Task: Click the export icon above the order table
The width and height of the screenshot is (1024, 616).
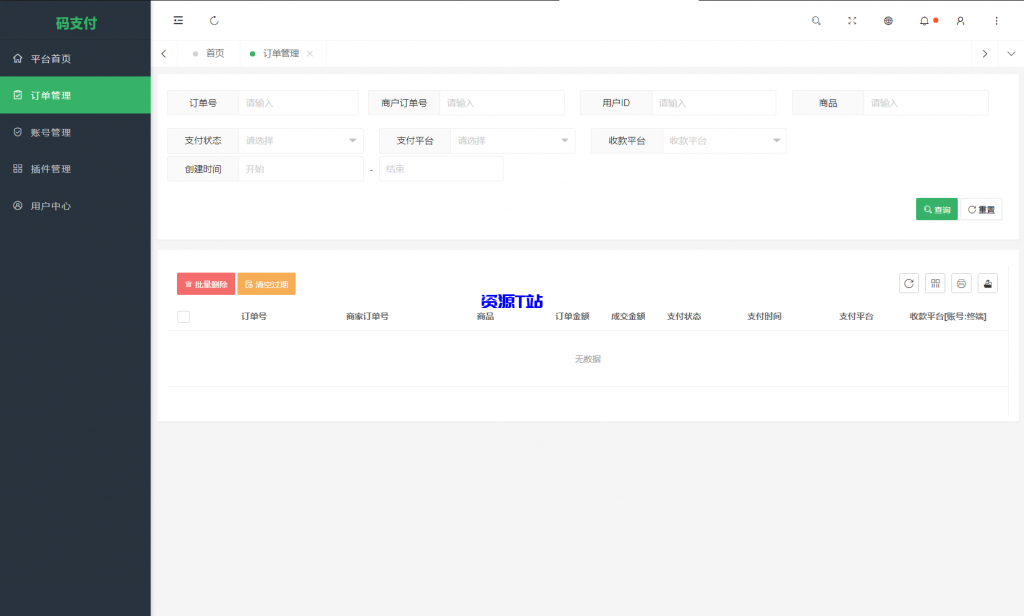Action: [x=987, y=283]
